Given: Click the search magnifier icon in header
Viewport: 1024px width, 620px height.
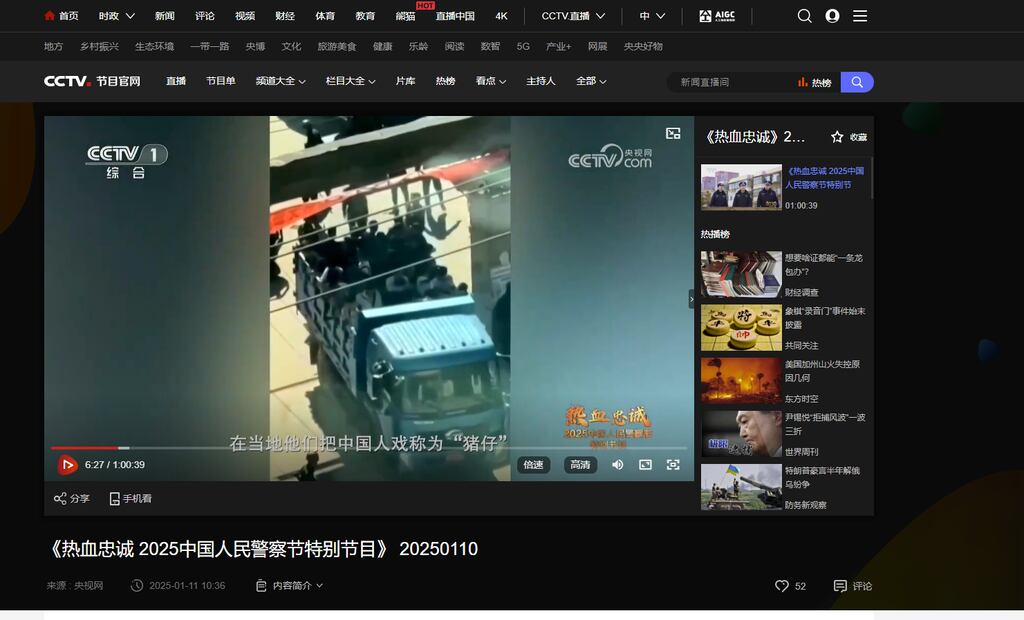Looking at the screenshot, I should click(x=805, y=16).
